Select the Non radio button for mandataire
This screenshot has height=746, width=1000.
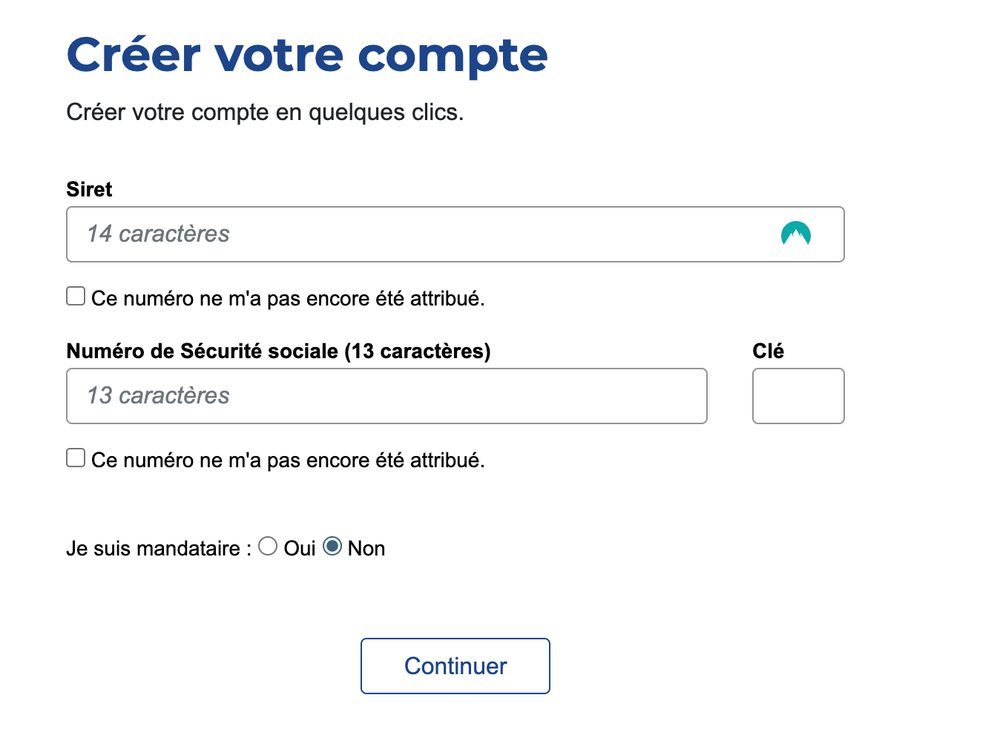(x=332, y=546)
